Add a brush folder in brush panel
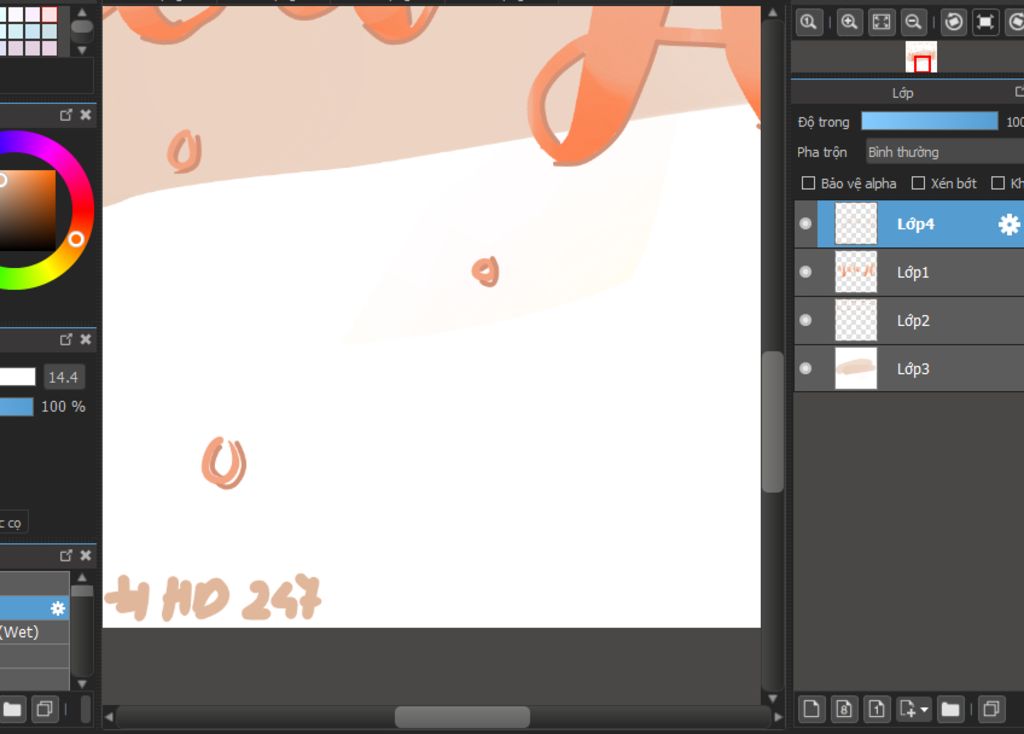 12,709
